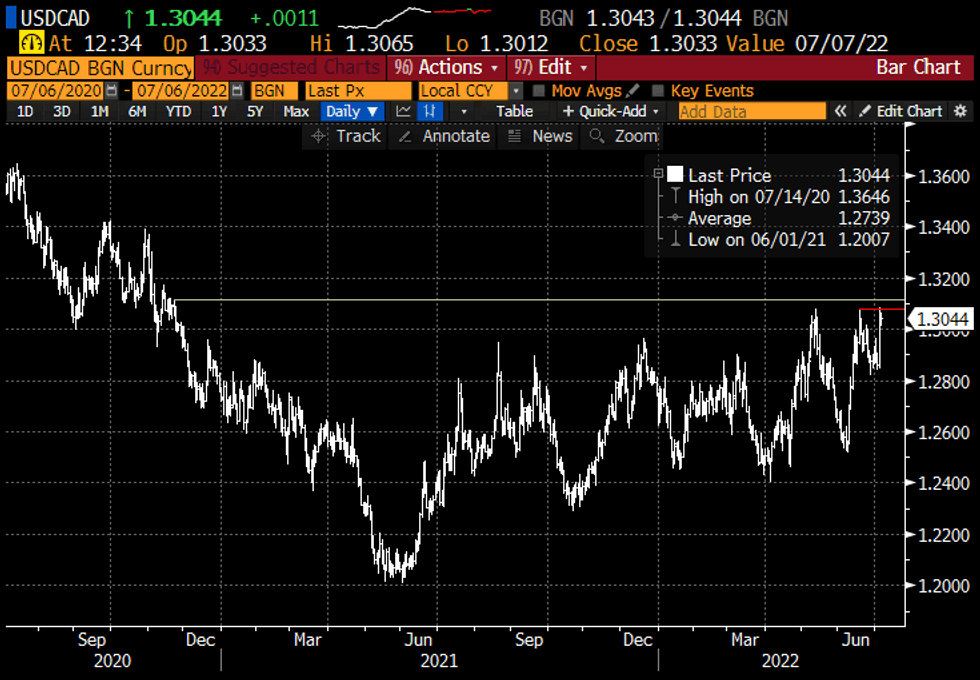Switch to Table view
Image resolution: width=980 pixels, height=680 pixels.
pyautogui.click(x=514, y=111)
